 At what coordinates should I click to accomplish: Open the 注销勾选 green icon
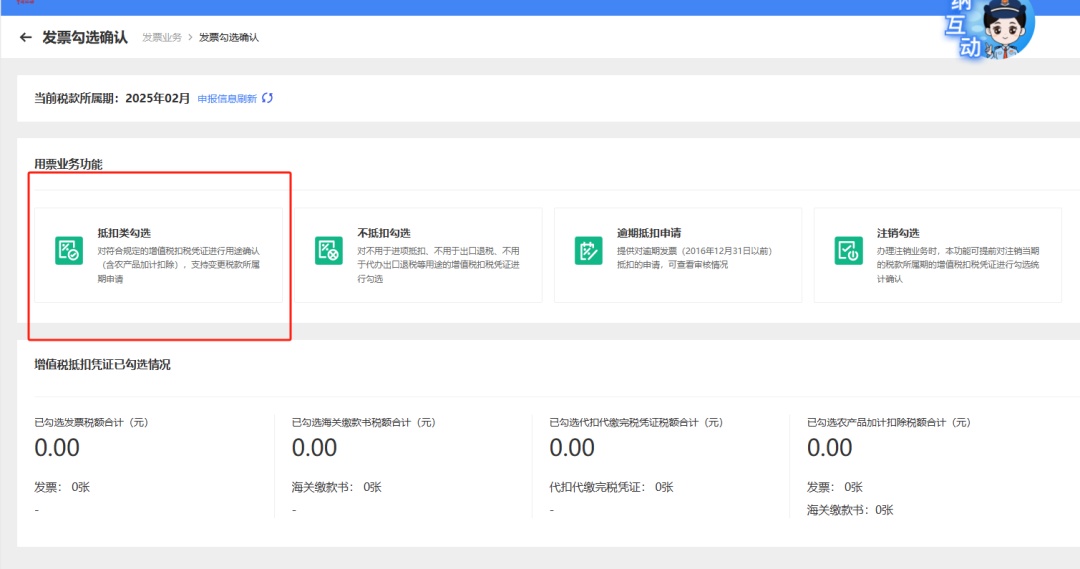[848, 250]
